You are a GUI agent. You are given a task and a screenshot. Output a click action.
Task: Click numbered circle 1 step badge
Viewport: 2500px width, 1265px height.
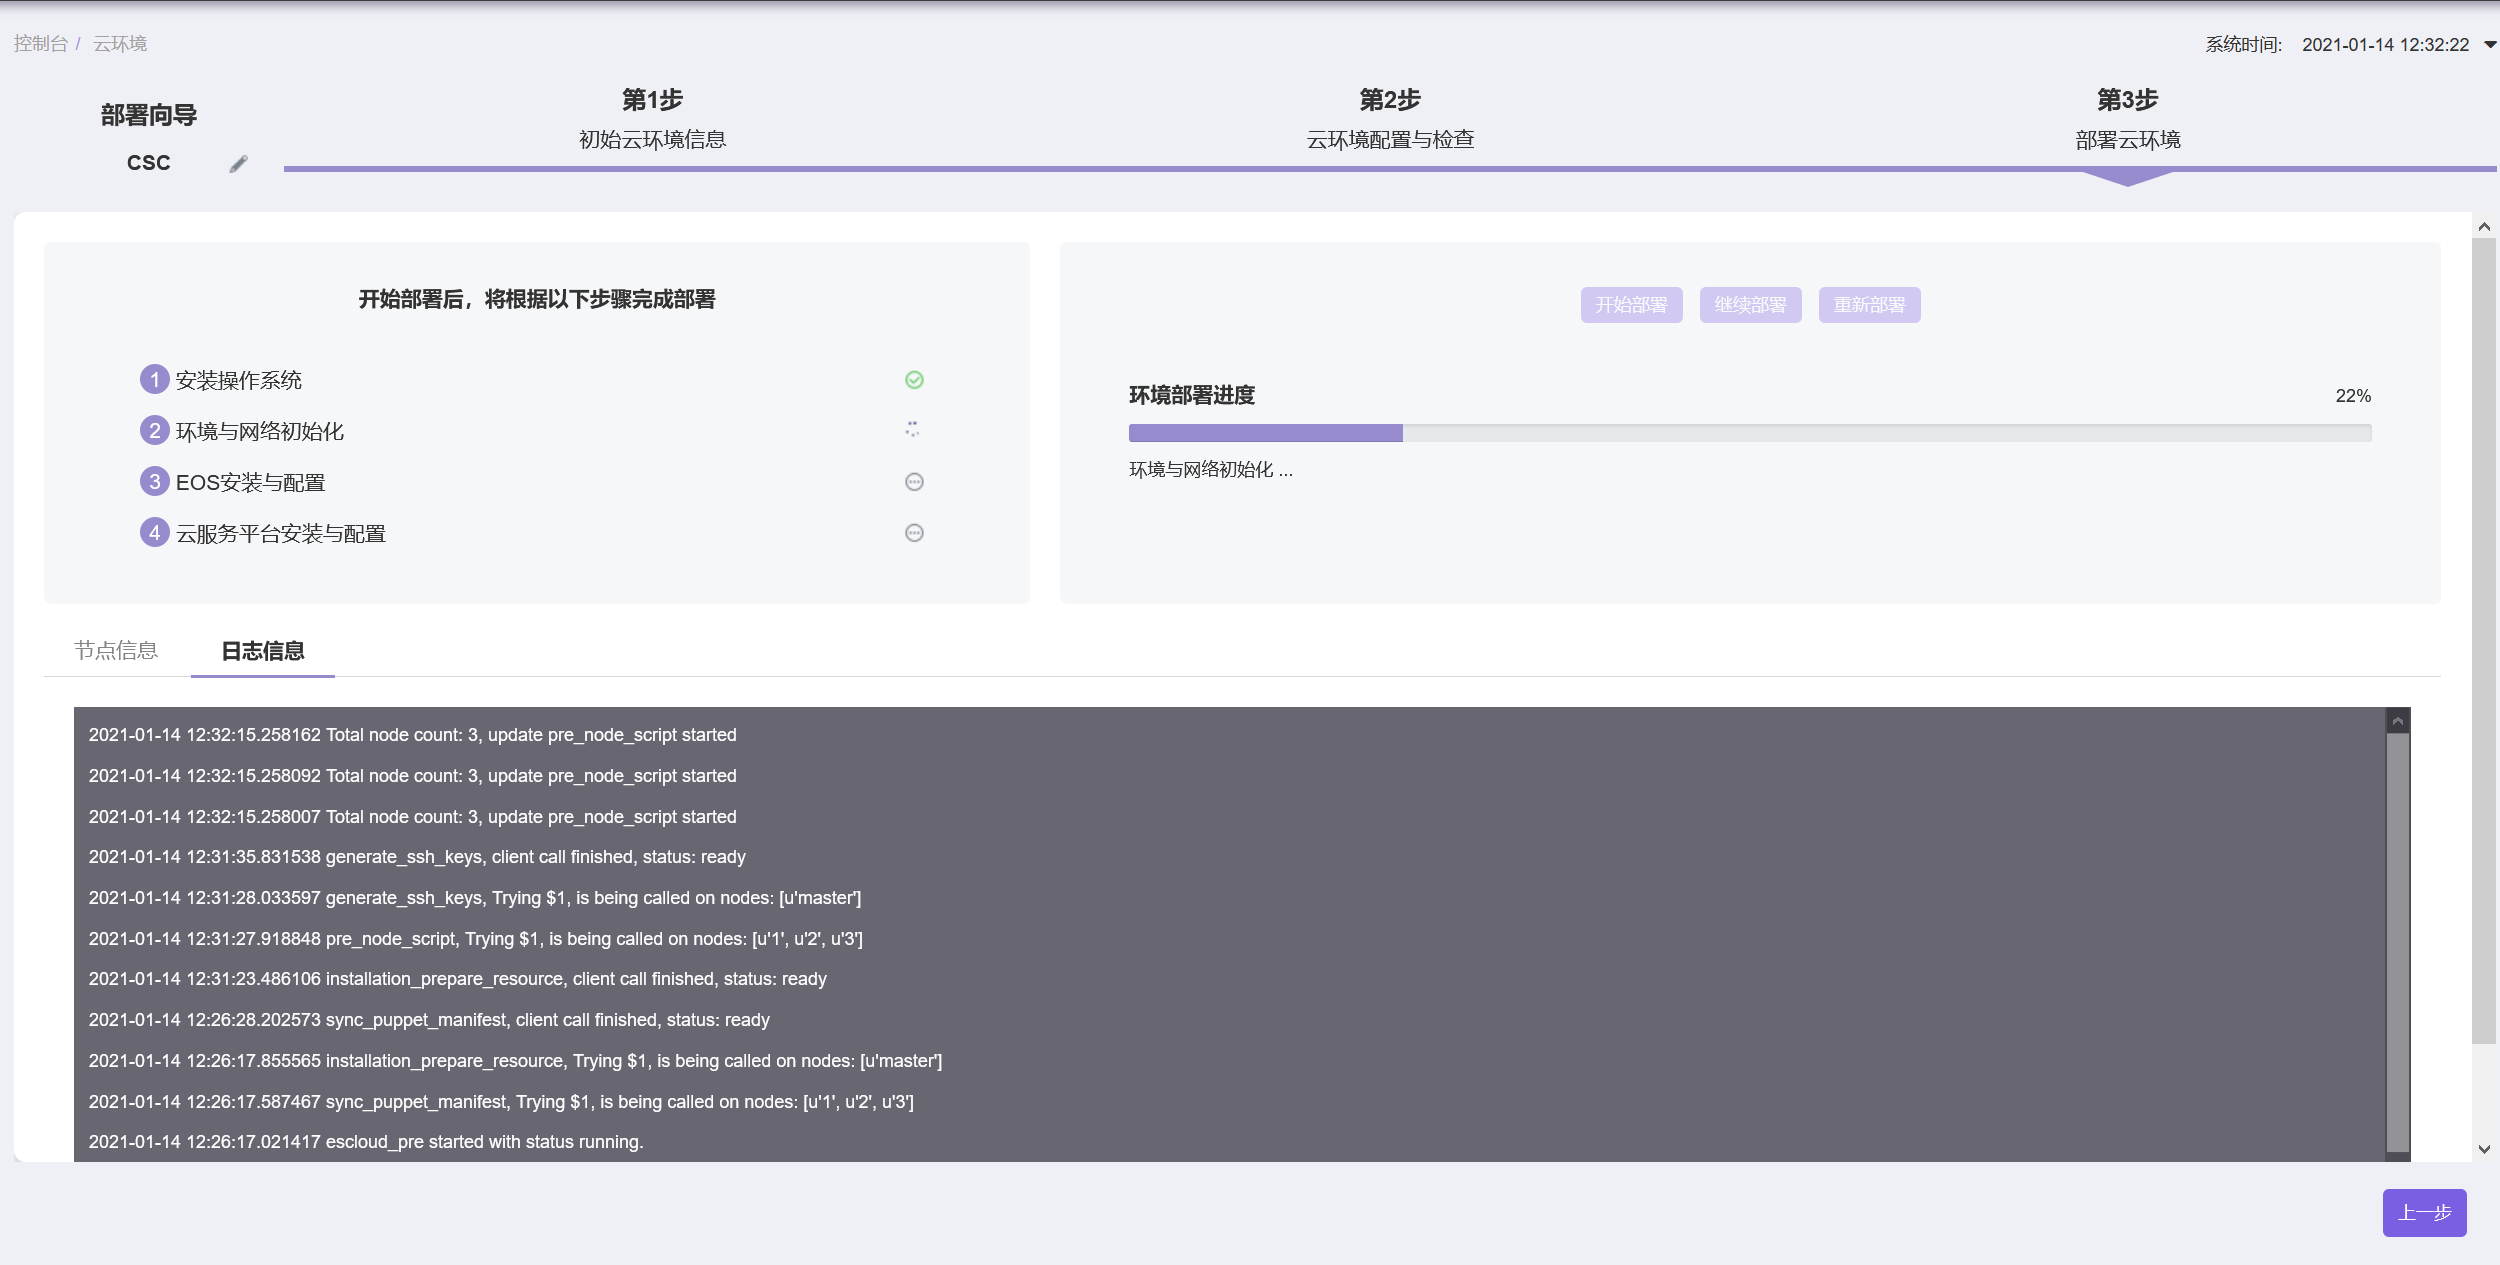pos(154,380)
